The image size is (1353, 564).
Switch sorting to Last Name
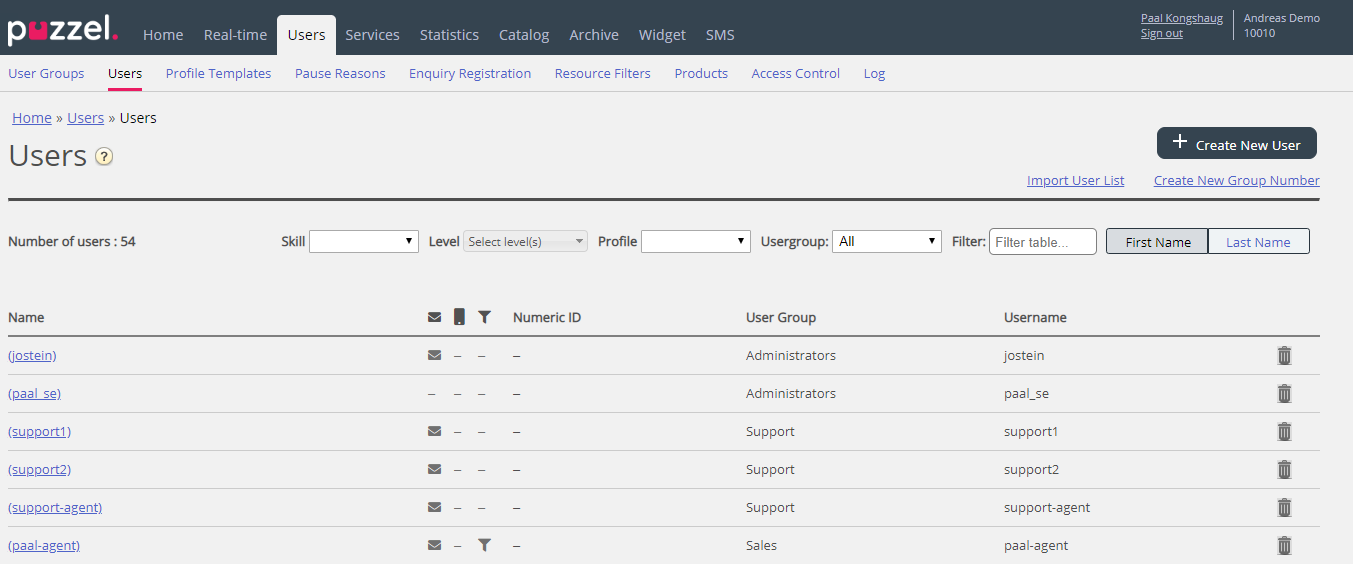[x=1258, y=242]
